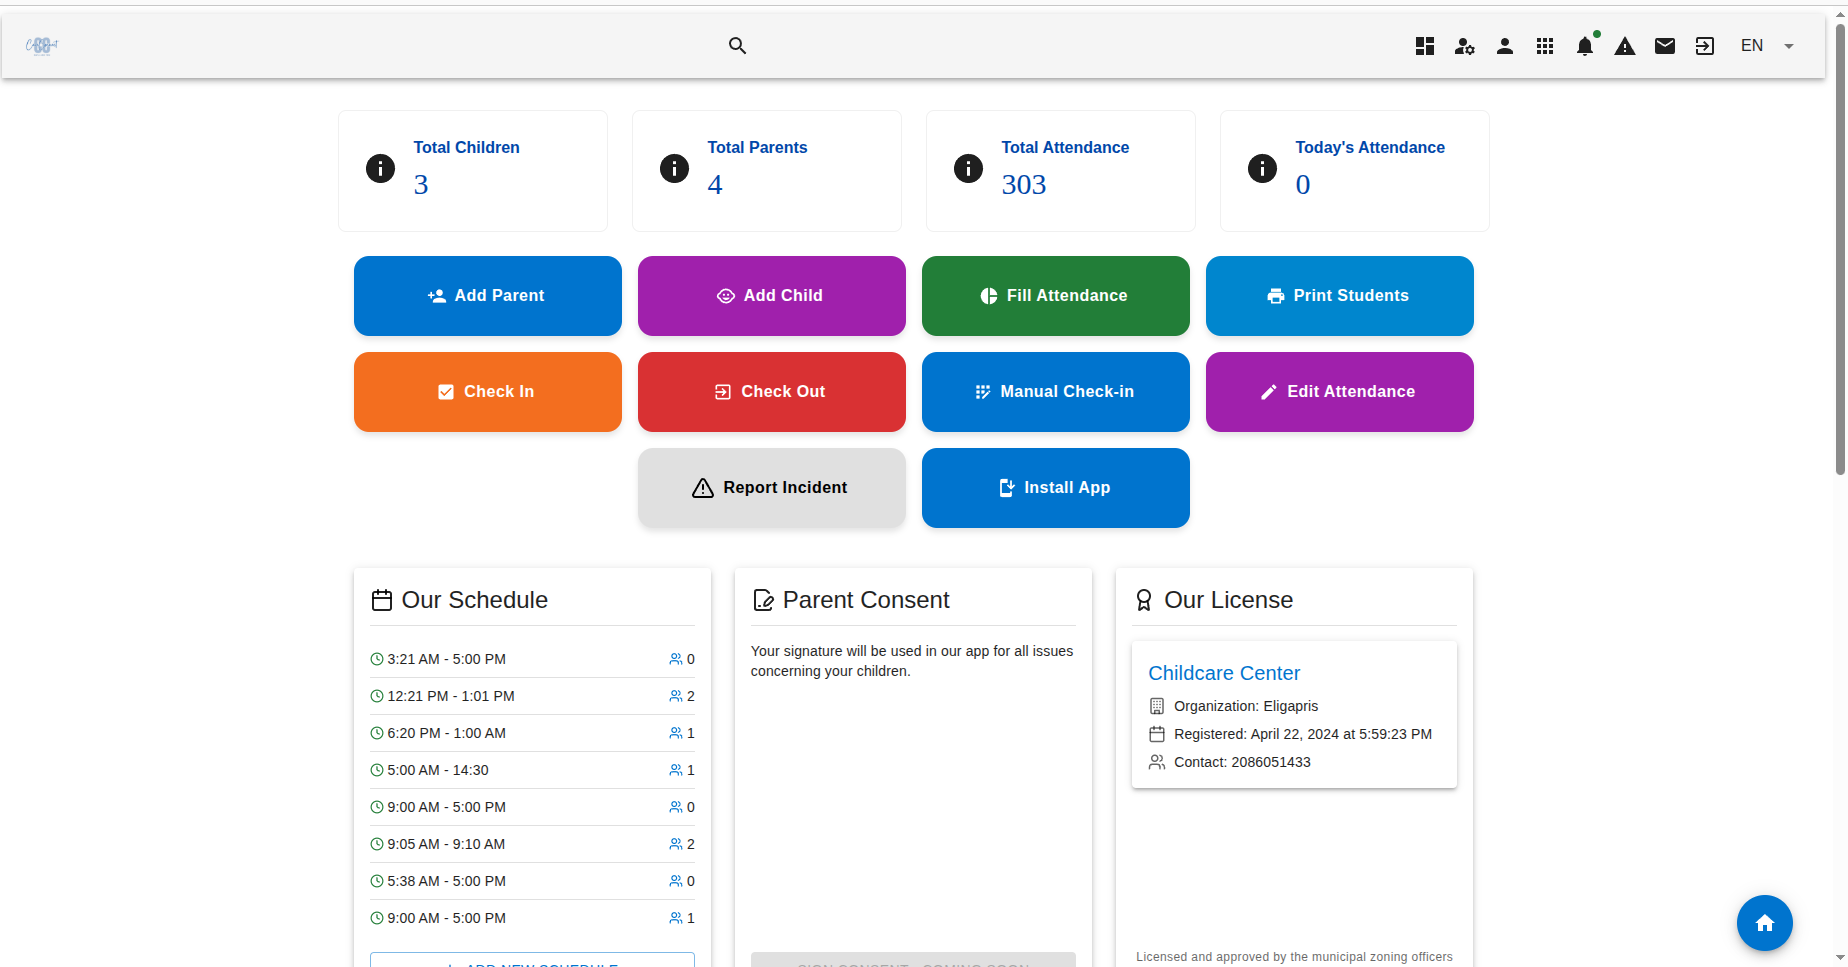Open notifications bell icon
Screen dimensions: 1848x967
(x=1585, y=46)
